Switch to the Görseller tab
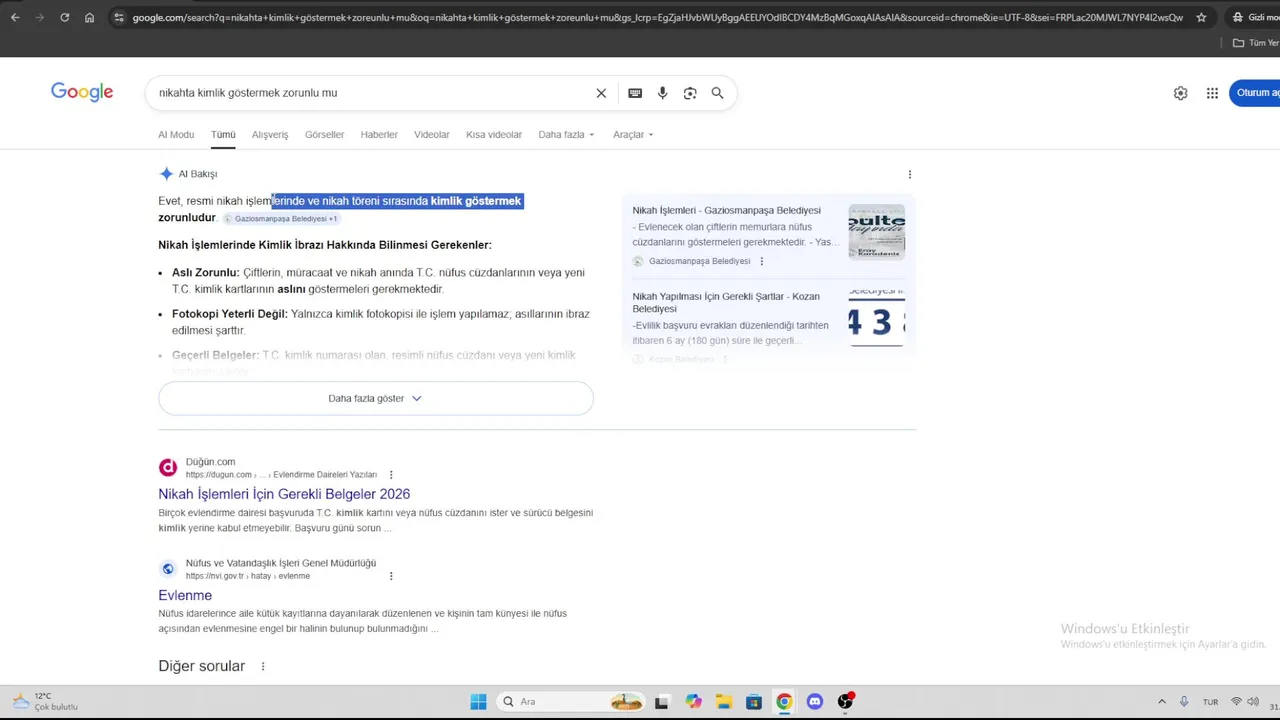1280x720 pixels. (325, 134)
